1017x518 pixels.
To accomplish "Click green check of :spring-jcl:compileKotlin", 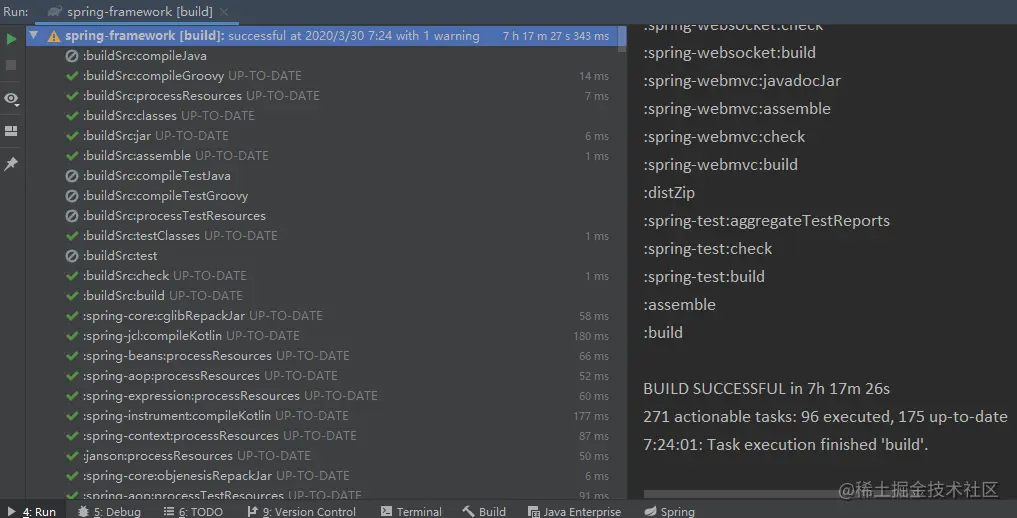I will coord(72,336).
